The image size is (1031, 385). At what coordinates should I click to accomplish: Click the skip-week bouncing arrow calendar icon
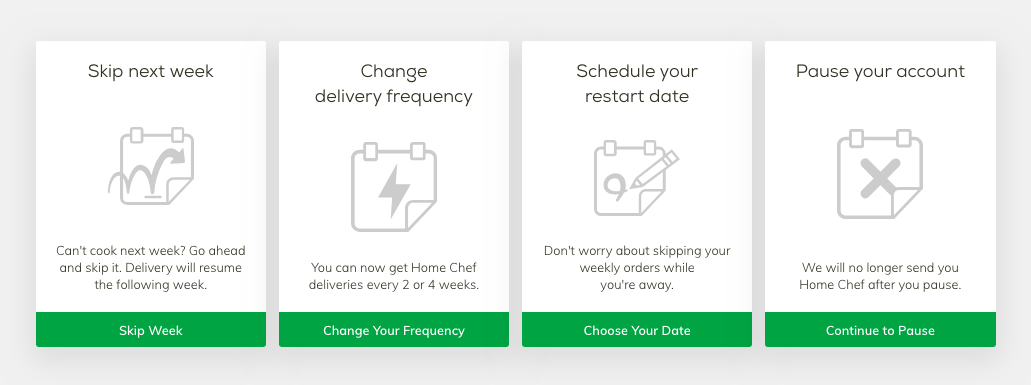click(x=151, y=166)
